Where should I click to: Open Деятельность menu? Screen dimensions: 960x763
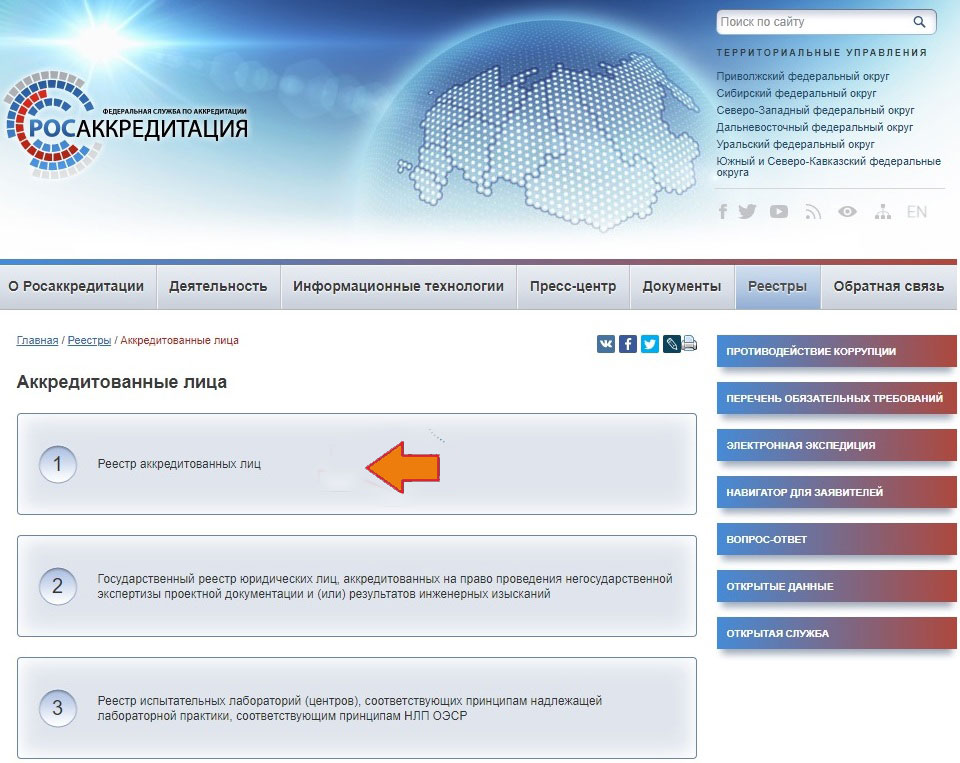[x=219, y=287]
